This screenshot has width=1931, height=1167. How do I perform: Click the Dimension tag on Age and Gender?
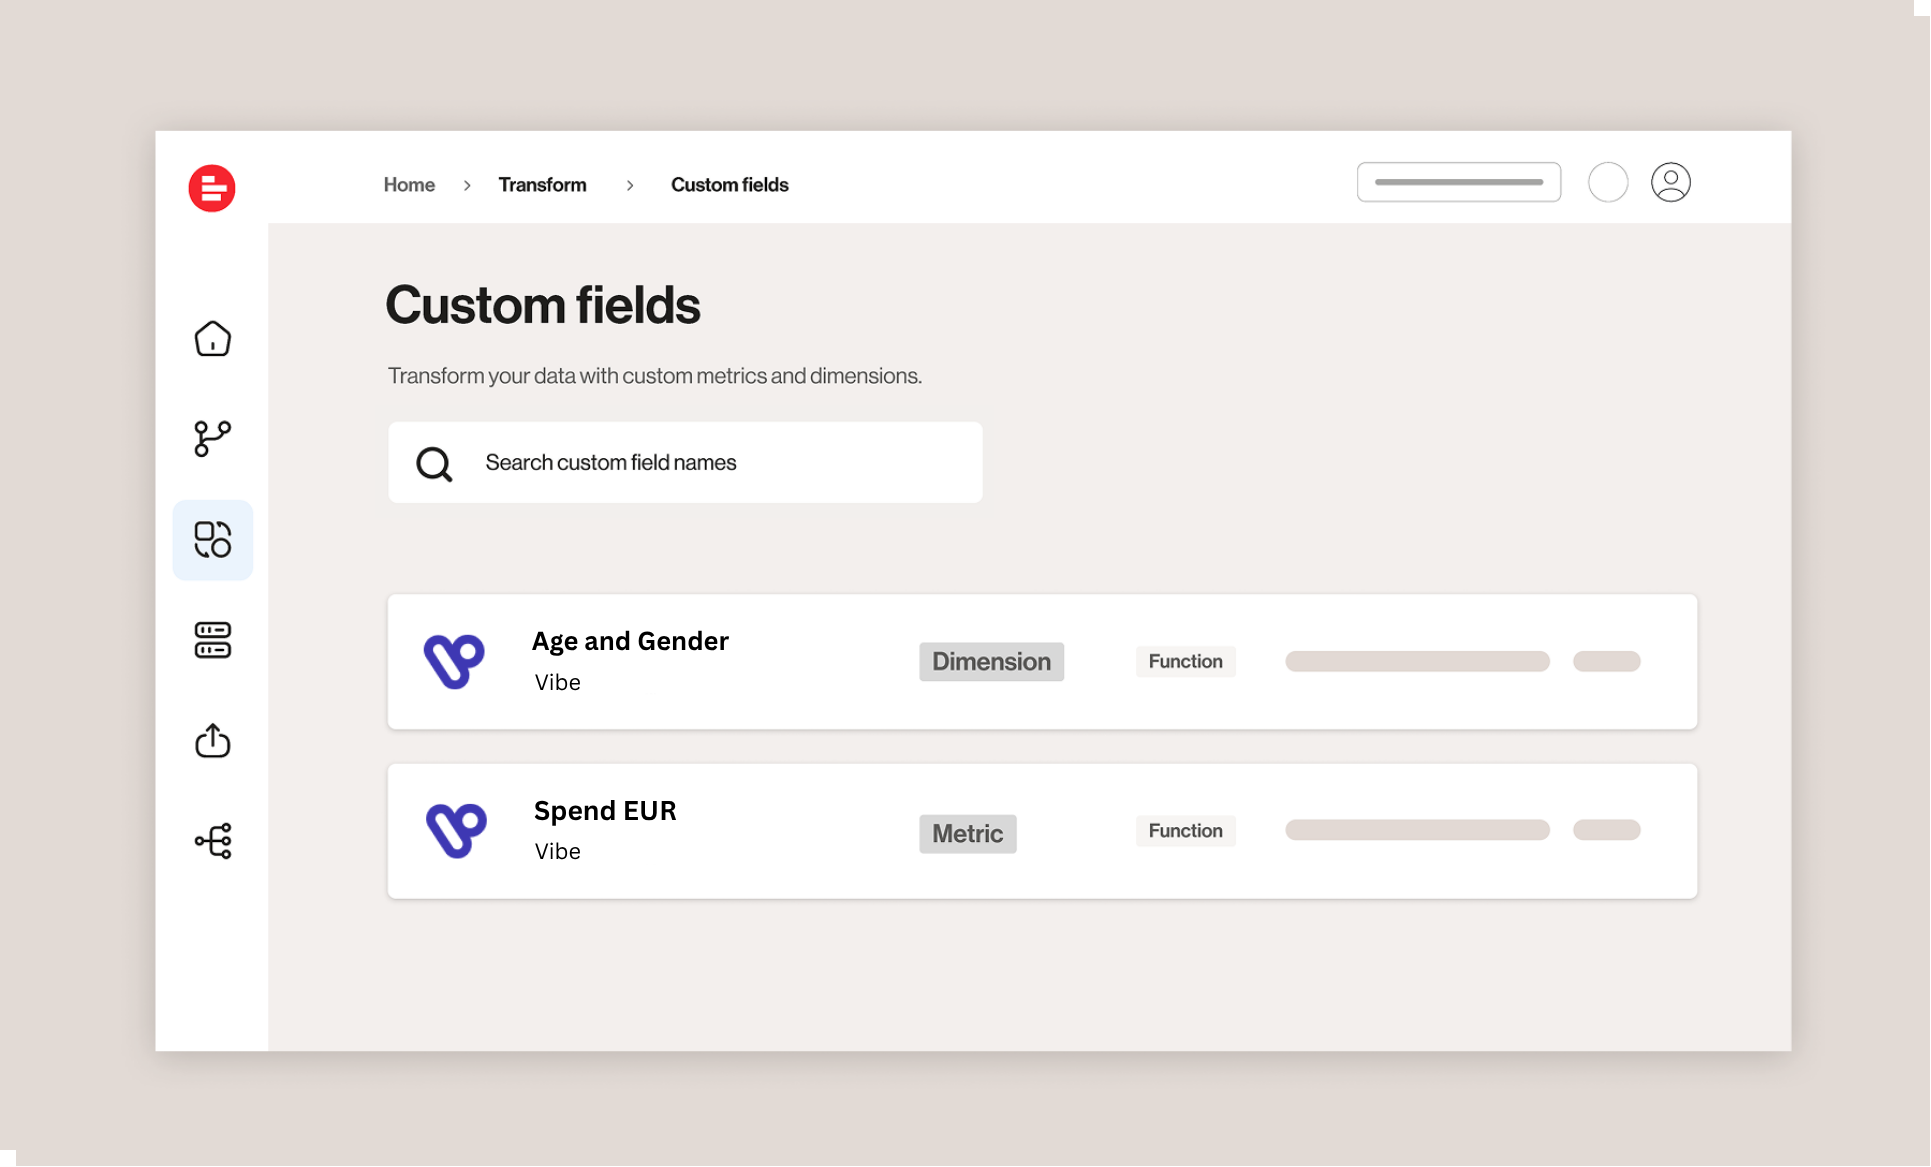pos(991,662)
